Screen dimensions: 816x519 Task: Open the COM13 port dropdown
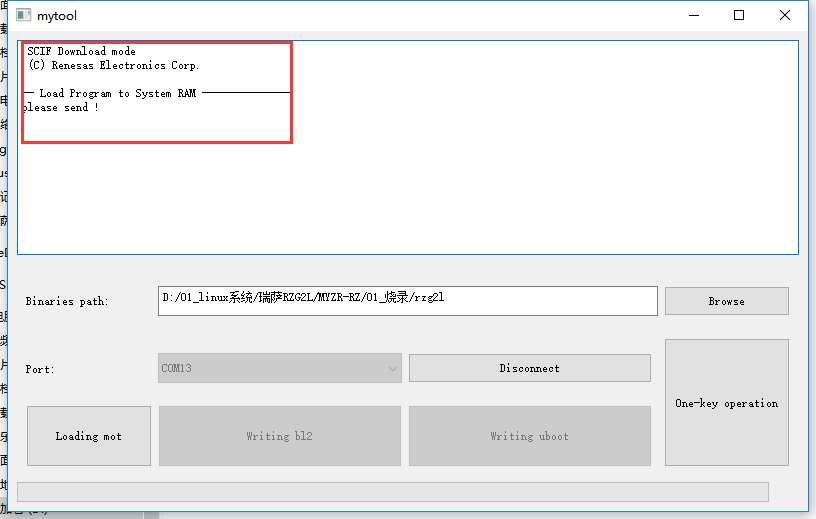(279, 368)
